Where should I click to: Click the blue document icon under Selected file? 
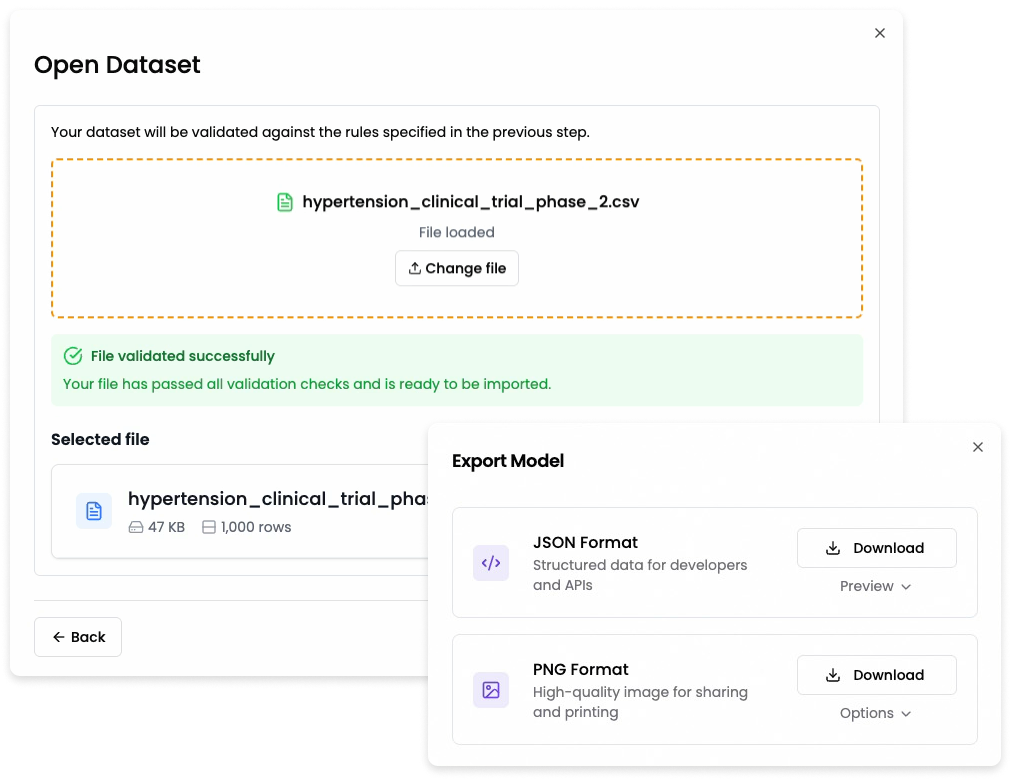(x=94, y=511)
